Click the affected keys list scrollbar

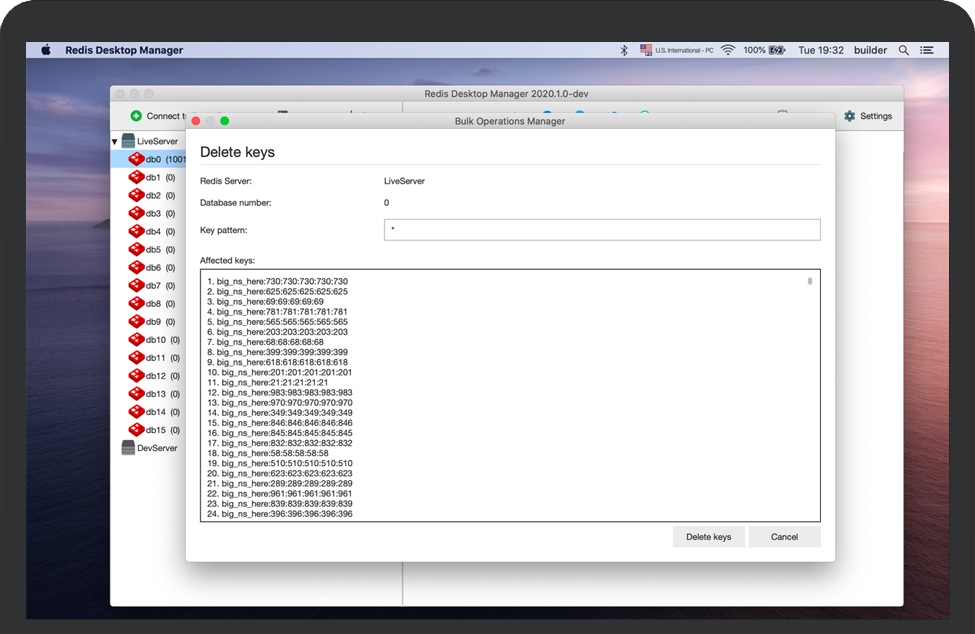(x=810, y=282)
